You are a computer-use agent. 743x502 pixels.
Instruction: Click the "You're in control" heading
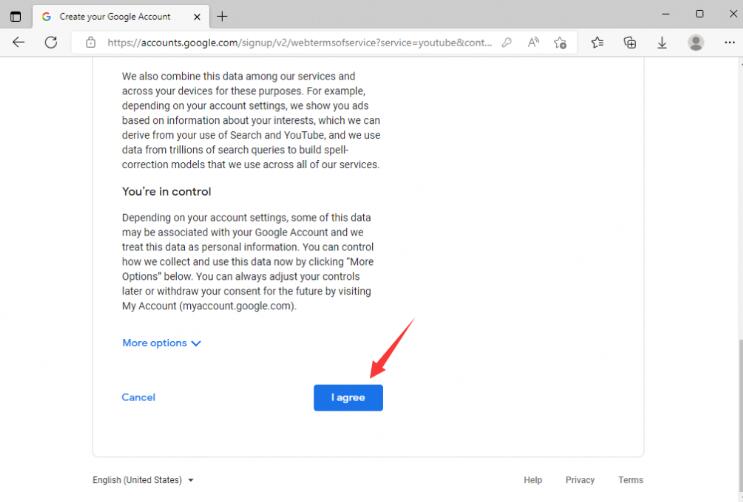(166, 192)
